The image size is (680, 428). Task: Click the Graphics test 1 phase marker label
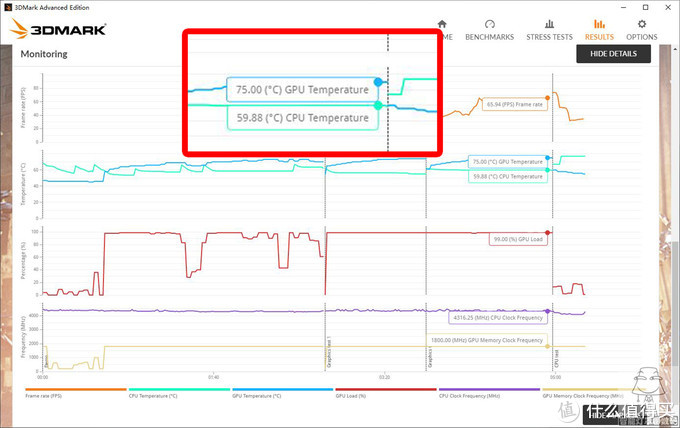pyautogui.click(x=329, y=352)
